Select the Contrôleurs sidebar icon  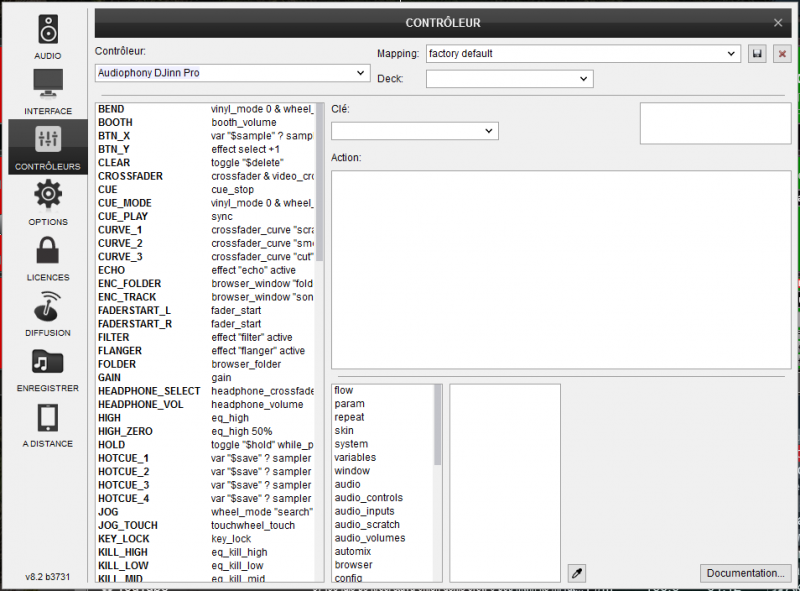[47, 146]
